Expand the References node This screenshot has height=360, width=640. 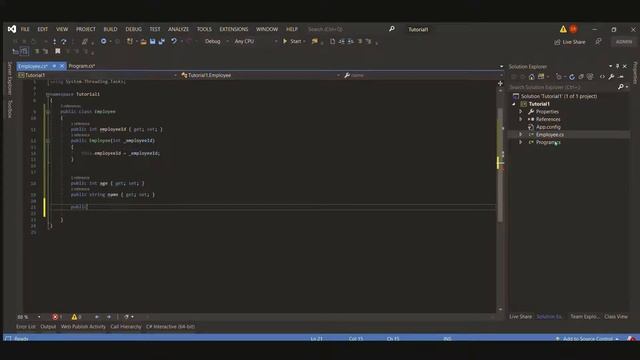[521, 119]
